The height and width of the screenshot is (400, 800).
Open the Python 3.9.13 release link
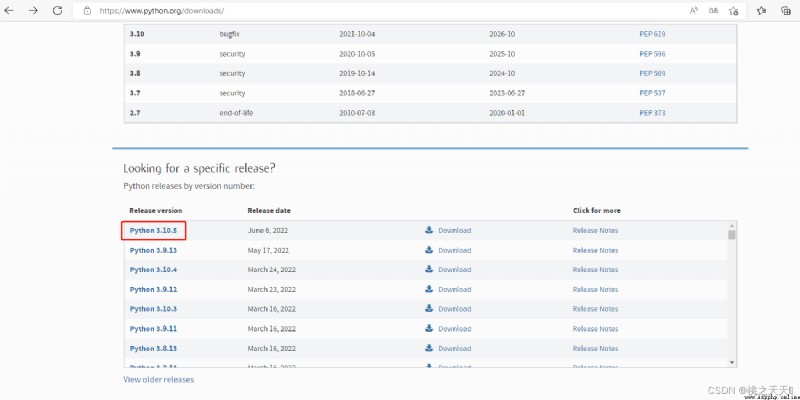click(x=154, y=251)
